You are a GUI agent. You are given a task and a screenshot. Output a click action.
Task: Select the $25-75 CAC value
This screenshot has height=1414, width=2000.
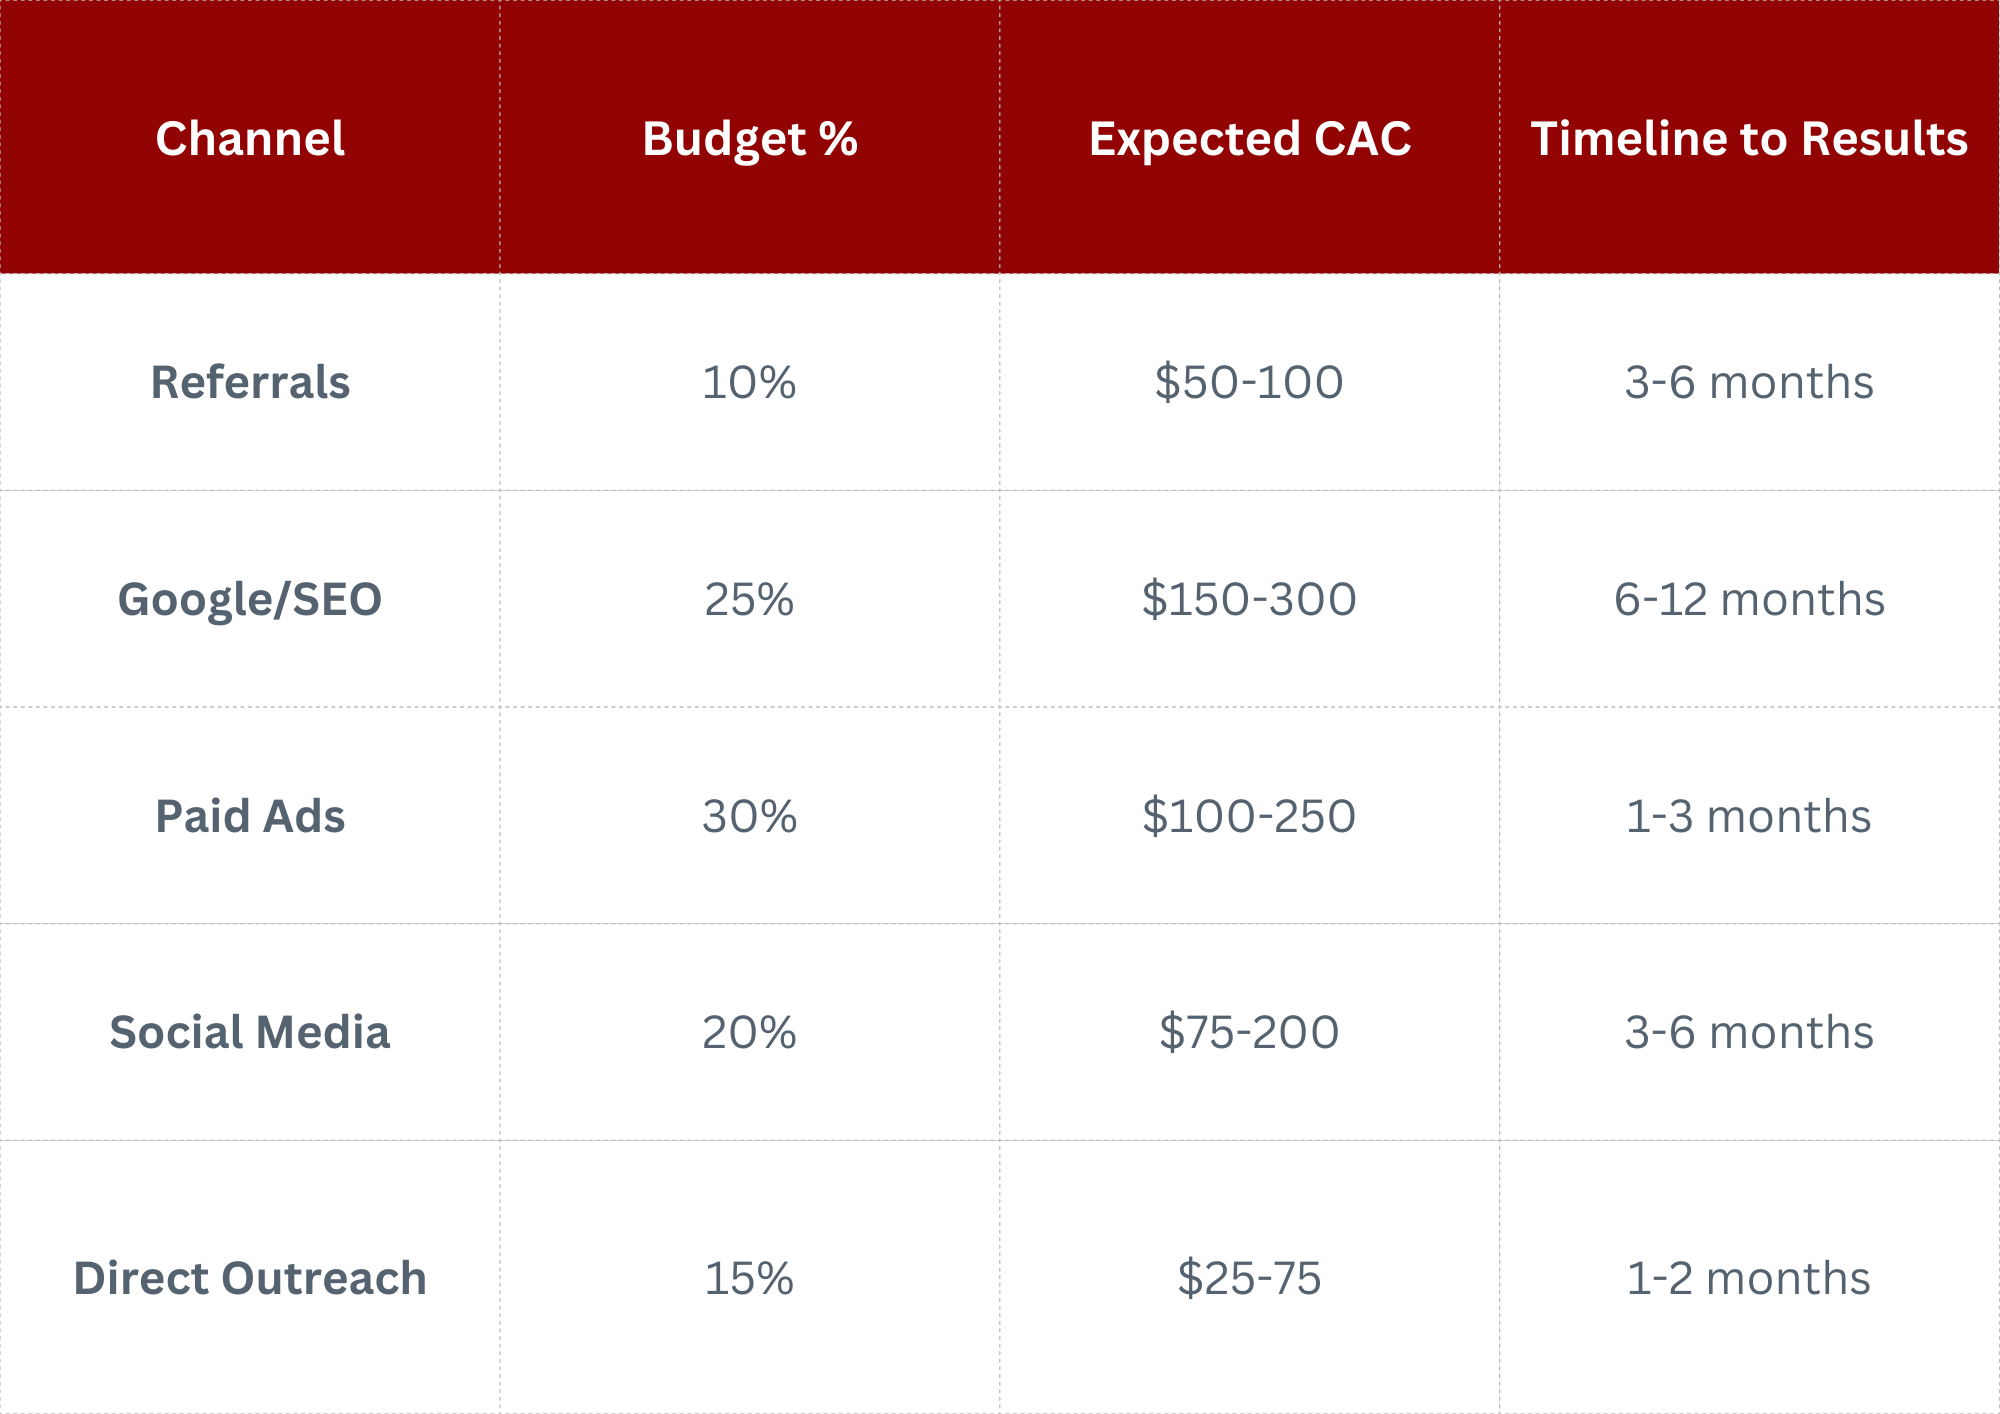(x=1249, y=1278)
